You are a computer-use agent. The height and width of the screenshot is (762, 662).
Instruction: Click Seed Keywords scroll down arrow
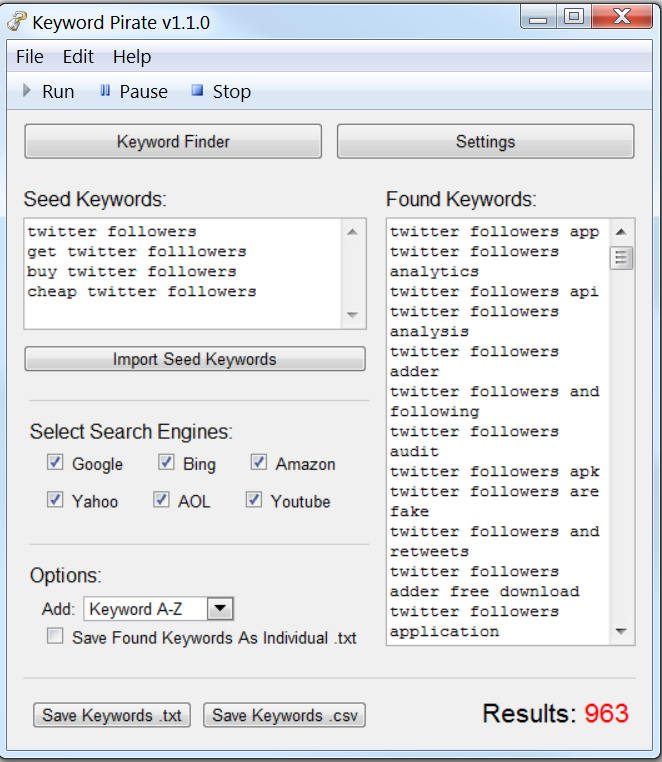click(x=353, y=315)
